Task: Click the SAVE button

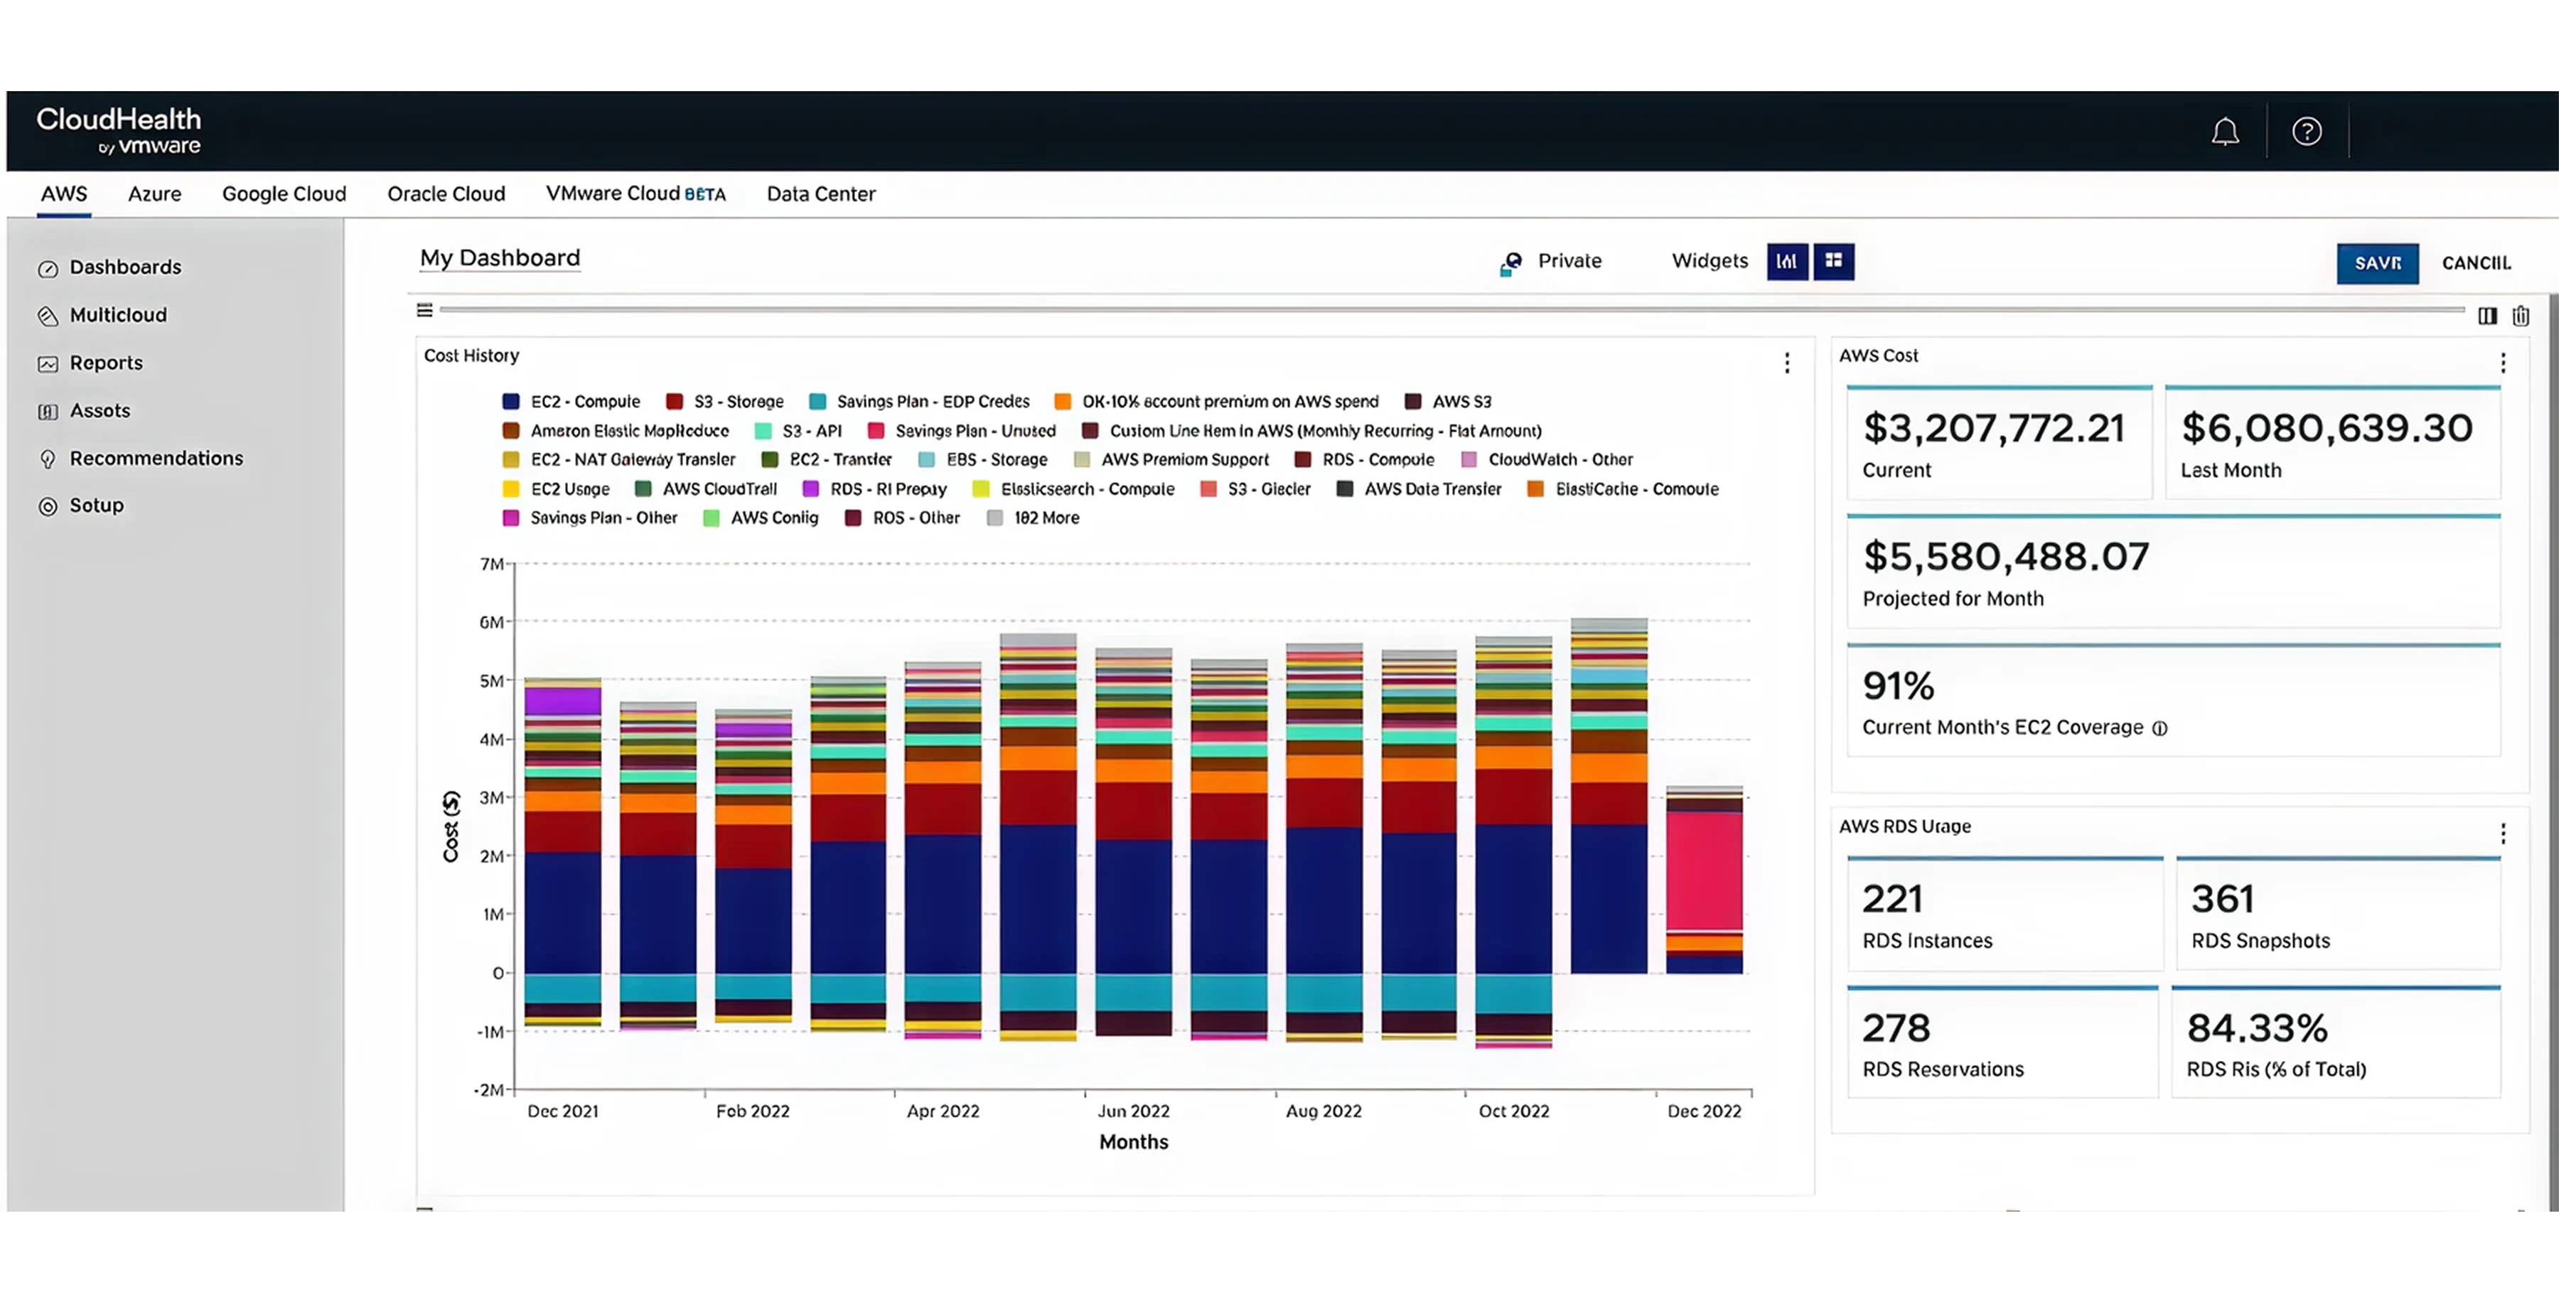Action: (x=2378, y=263)
